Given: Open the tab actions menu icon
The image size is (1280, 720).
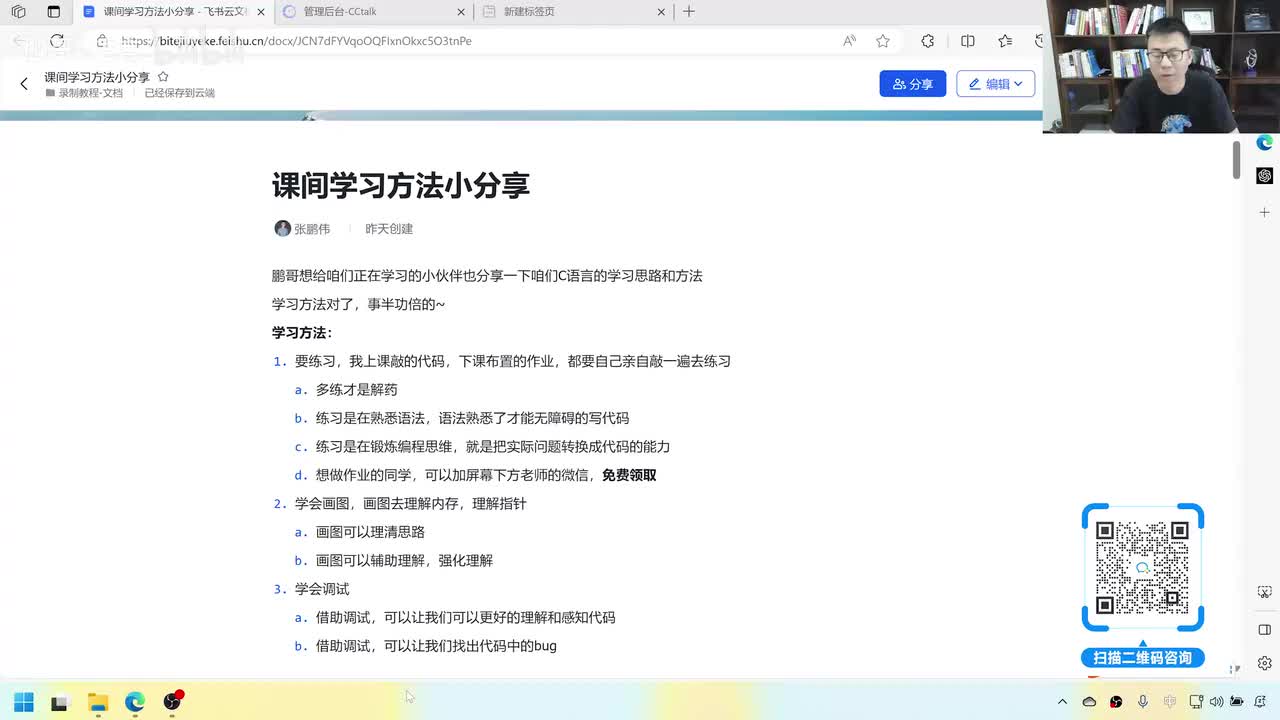Looking at the screenshot, I should click(54, 12).
